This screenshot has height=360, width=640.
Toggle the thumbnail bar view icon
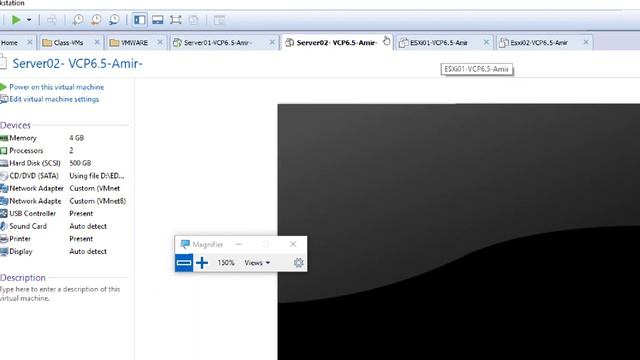coord(158,20)
